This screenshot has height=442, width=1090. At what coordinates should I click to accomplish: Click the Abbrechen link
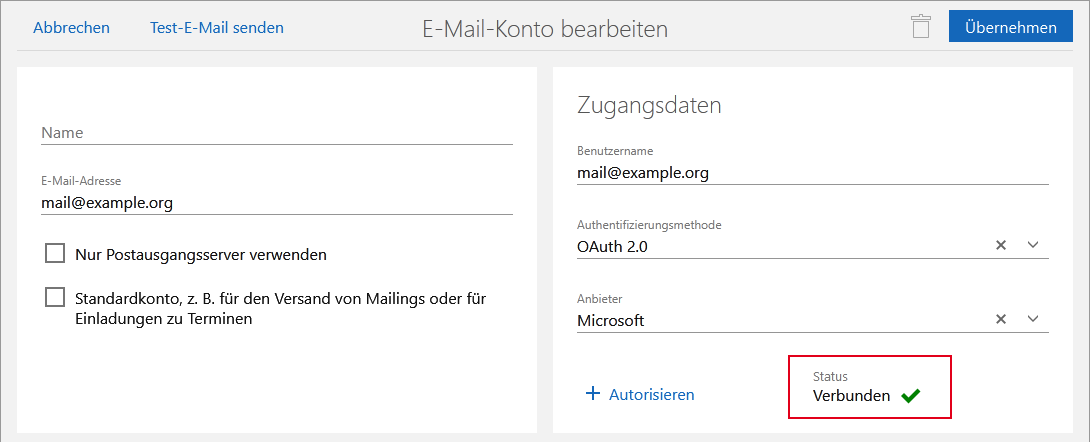[71, 28]
